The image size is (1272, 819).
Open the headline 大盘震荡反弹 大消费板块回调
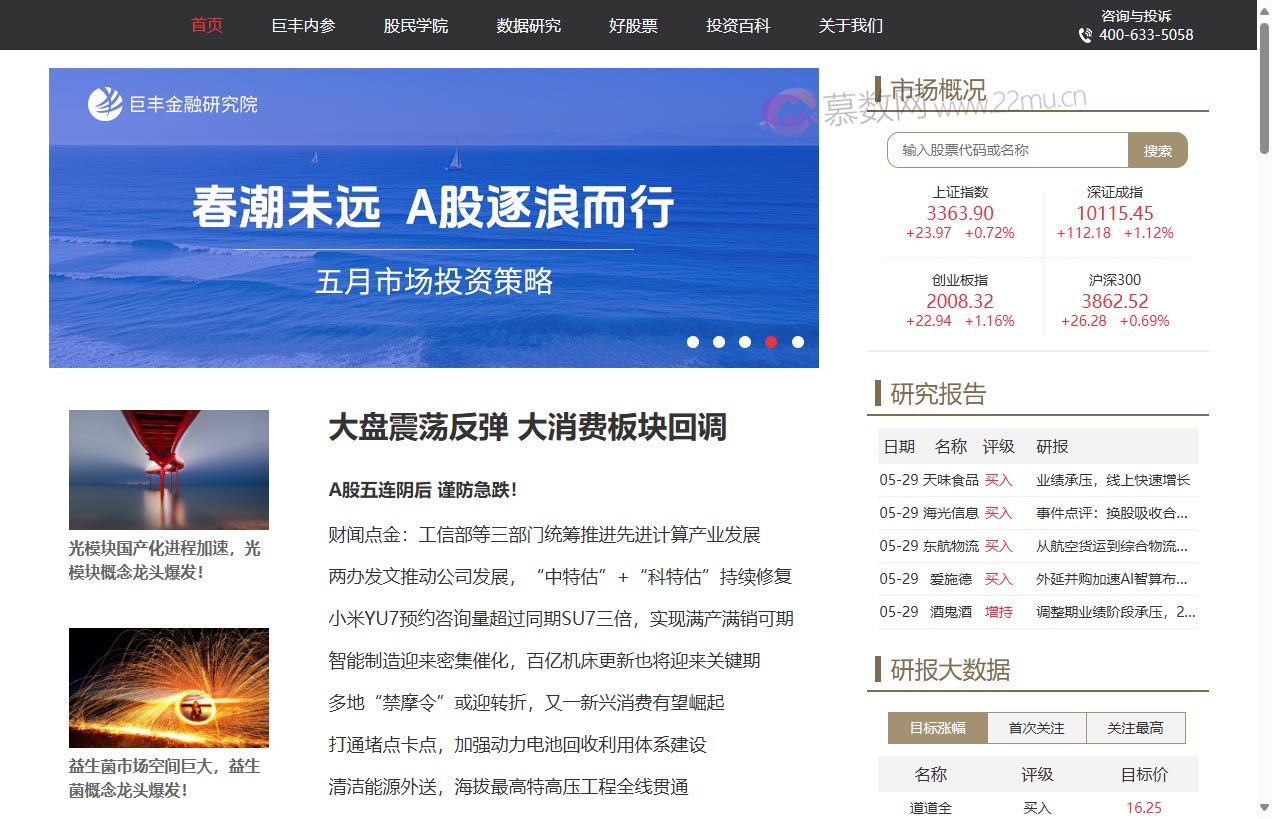point(528,428)
